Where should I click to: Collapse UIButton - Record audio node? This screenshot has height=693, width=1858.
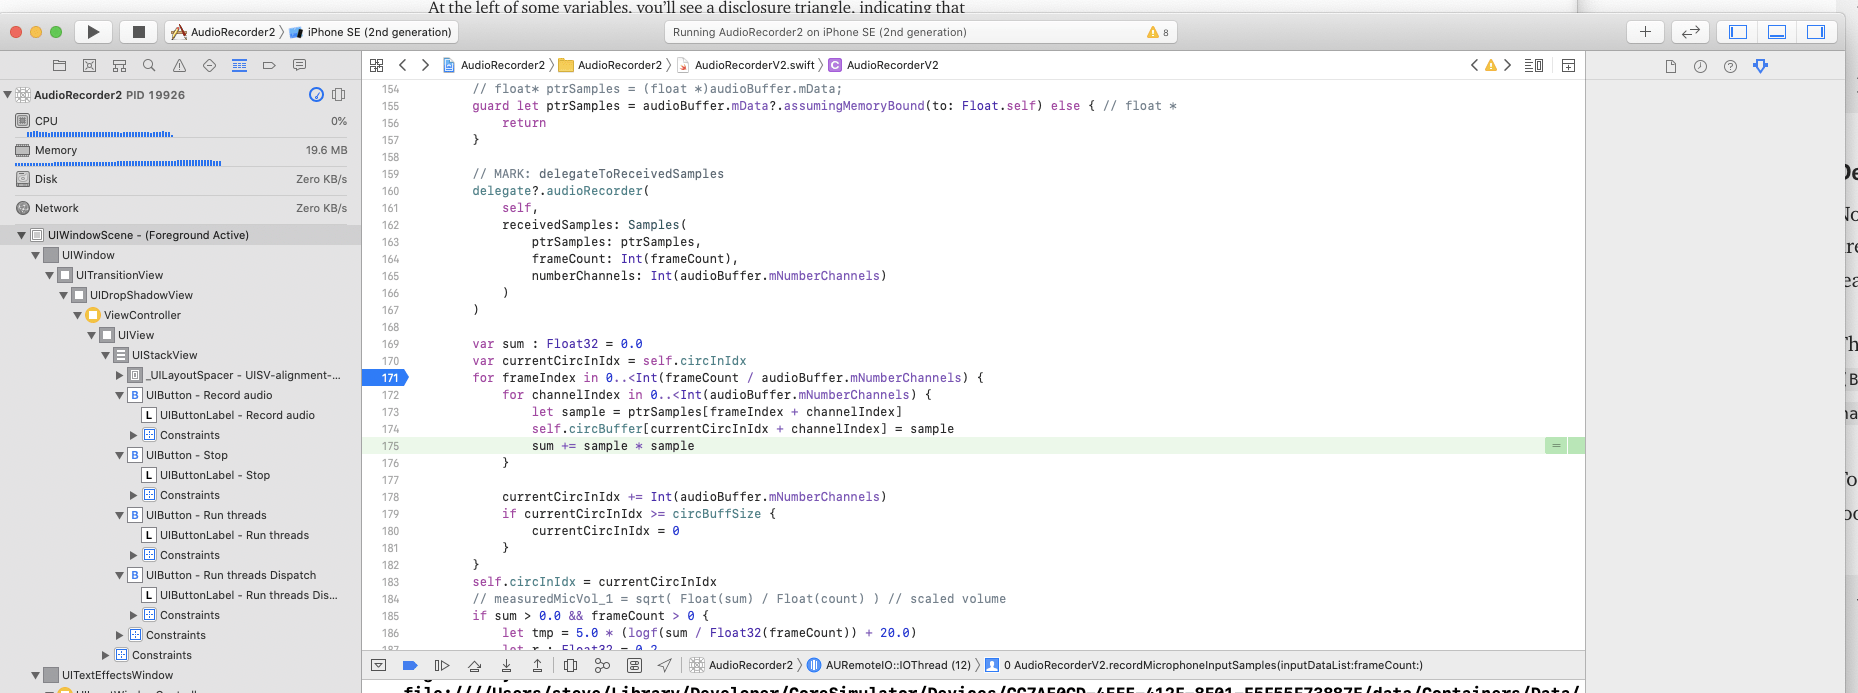coord(120,395)
